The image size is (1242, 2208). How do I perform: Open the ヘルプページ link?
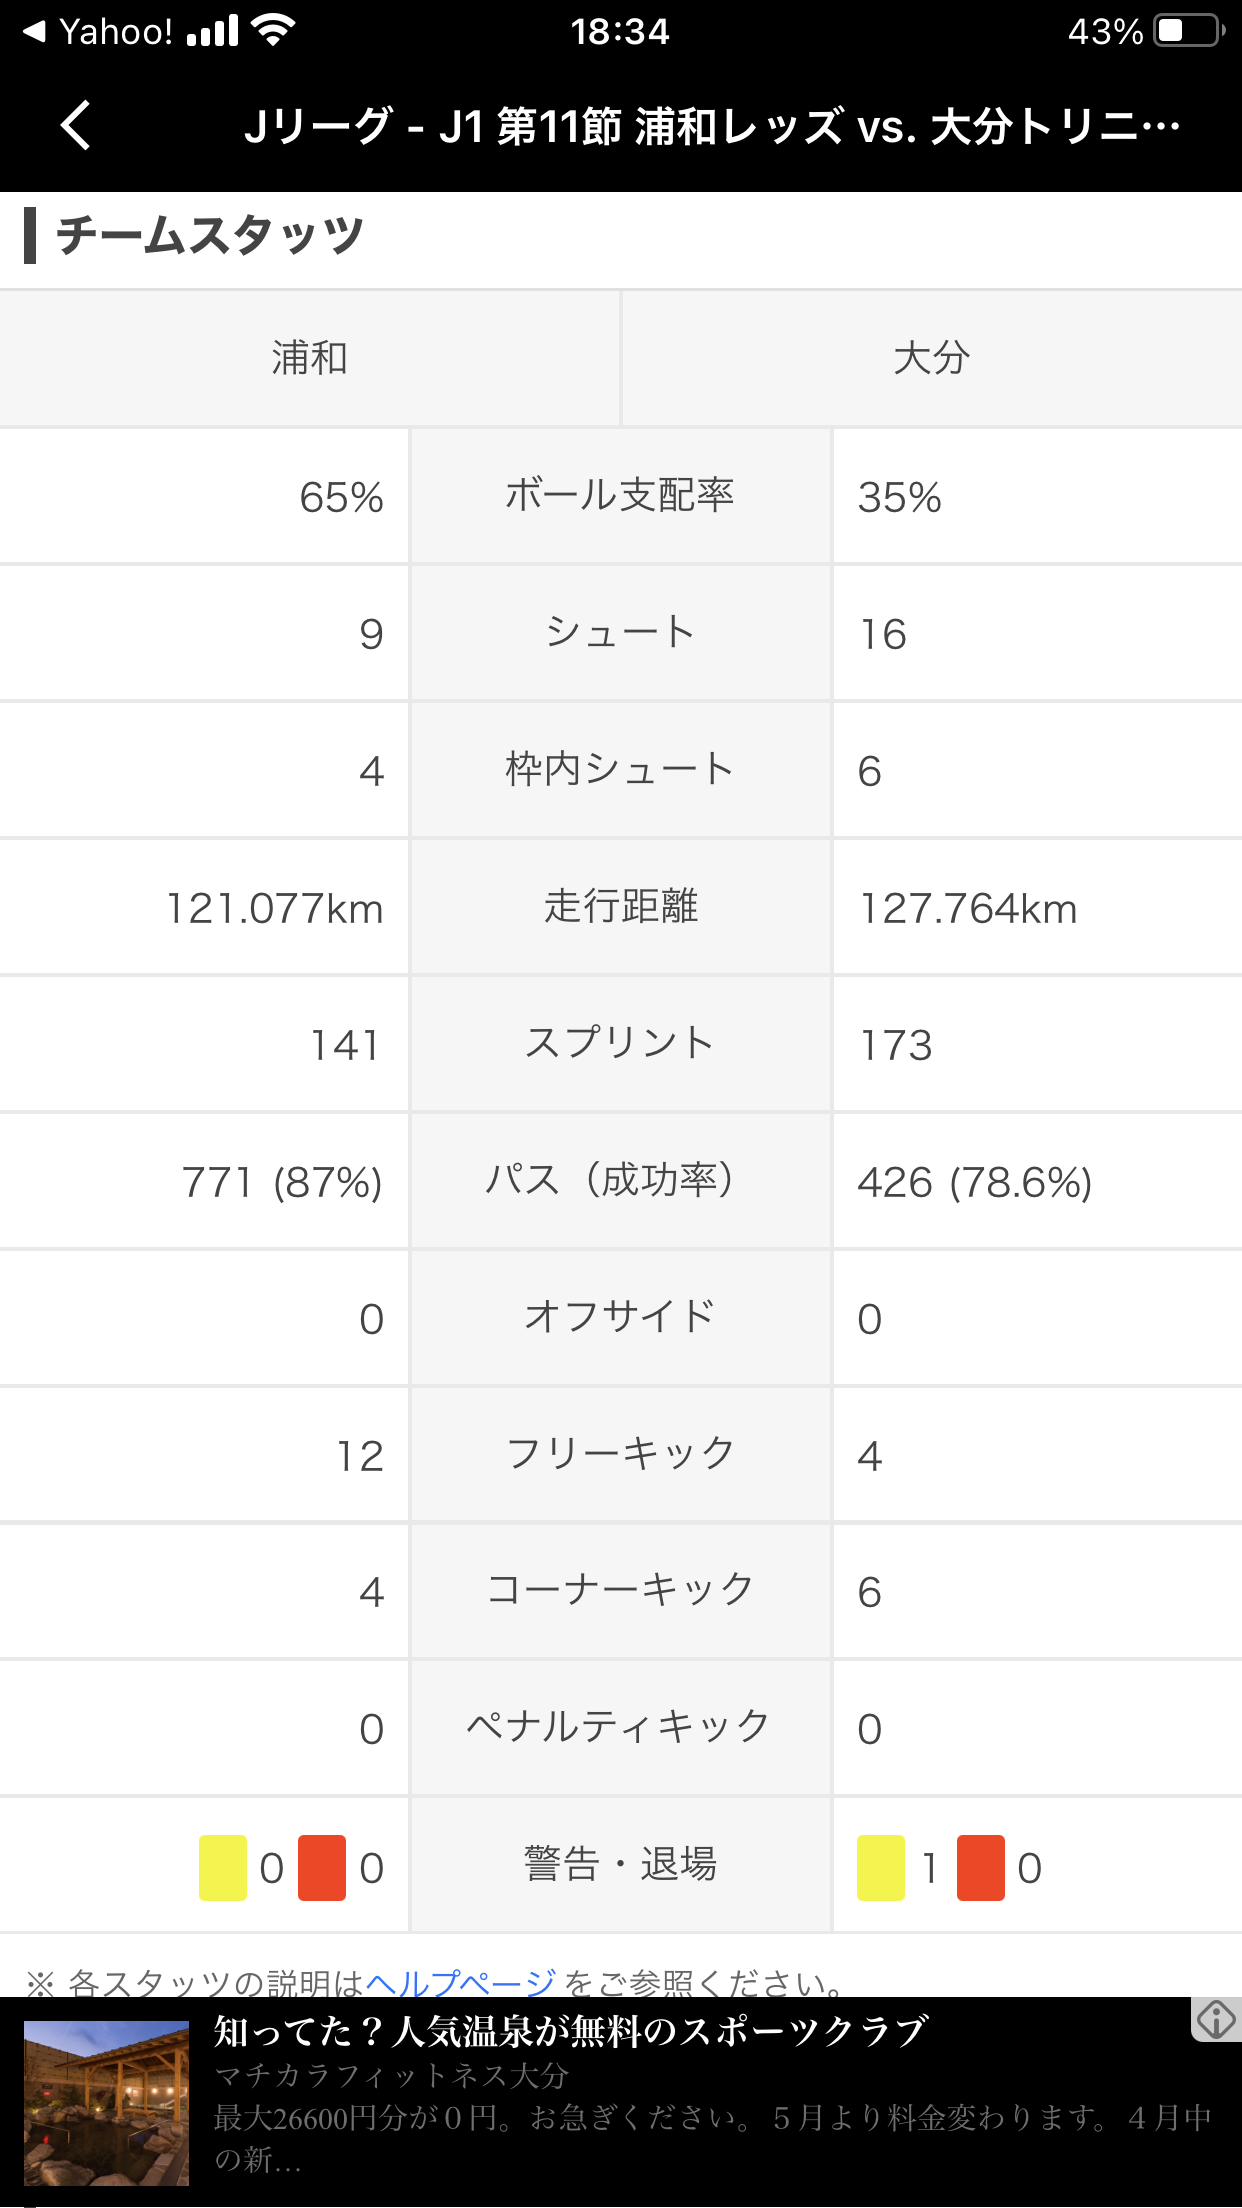click(x=461, y=1981)
